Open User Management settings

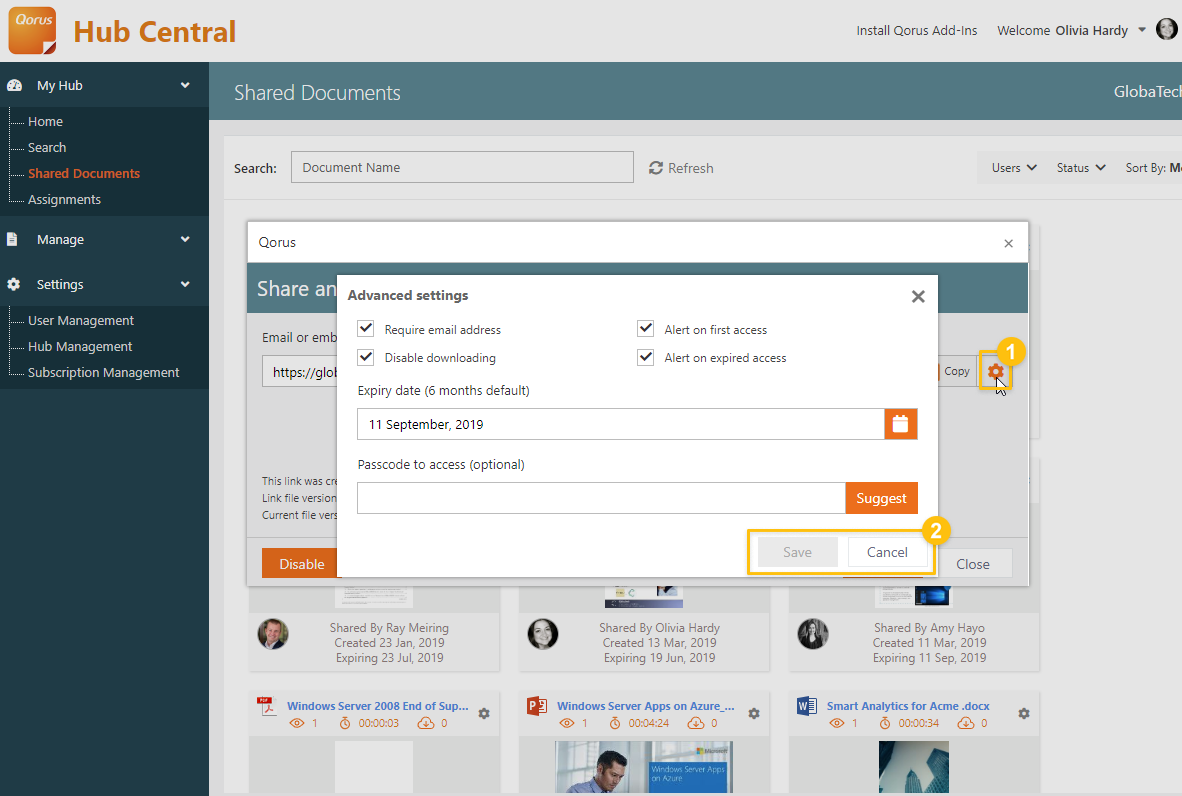click(x=81, y=320)
